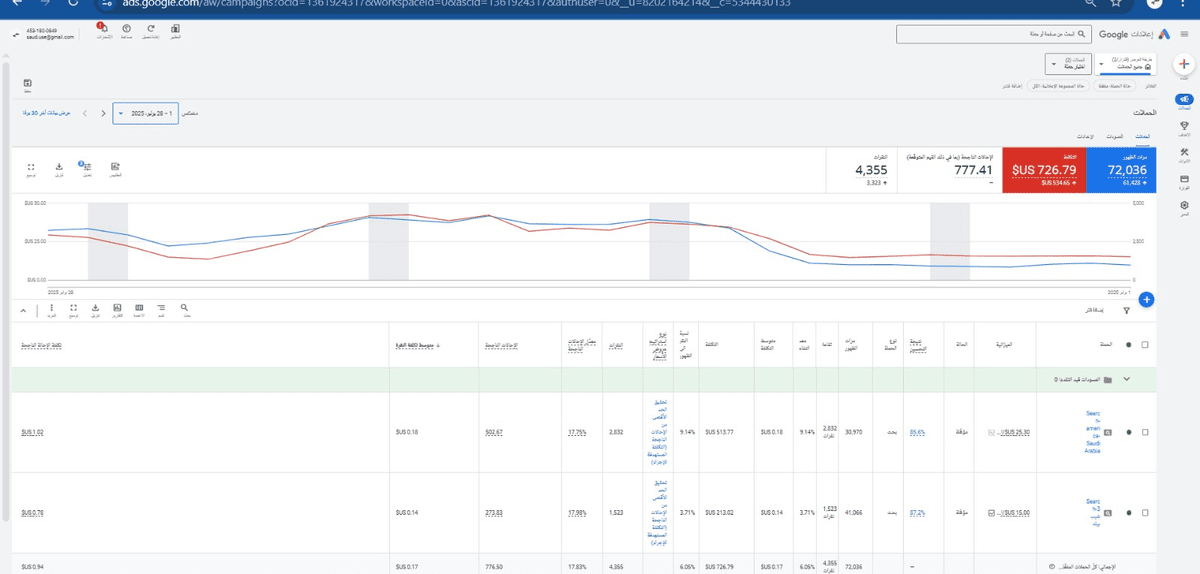Open the help question mark icon
Viewport: 1200px width, 574px height.
click(x=126, y=30)
